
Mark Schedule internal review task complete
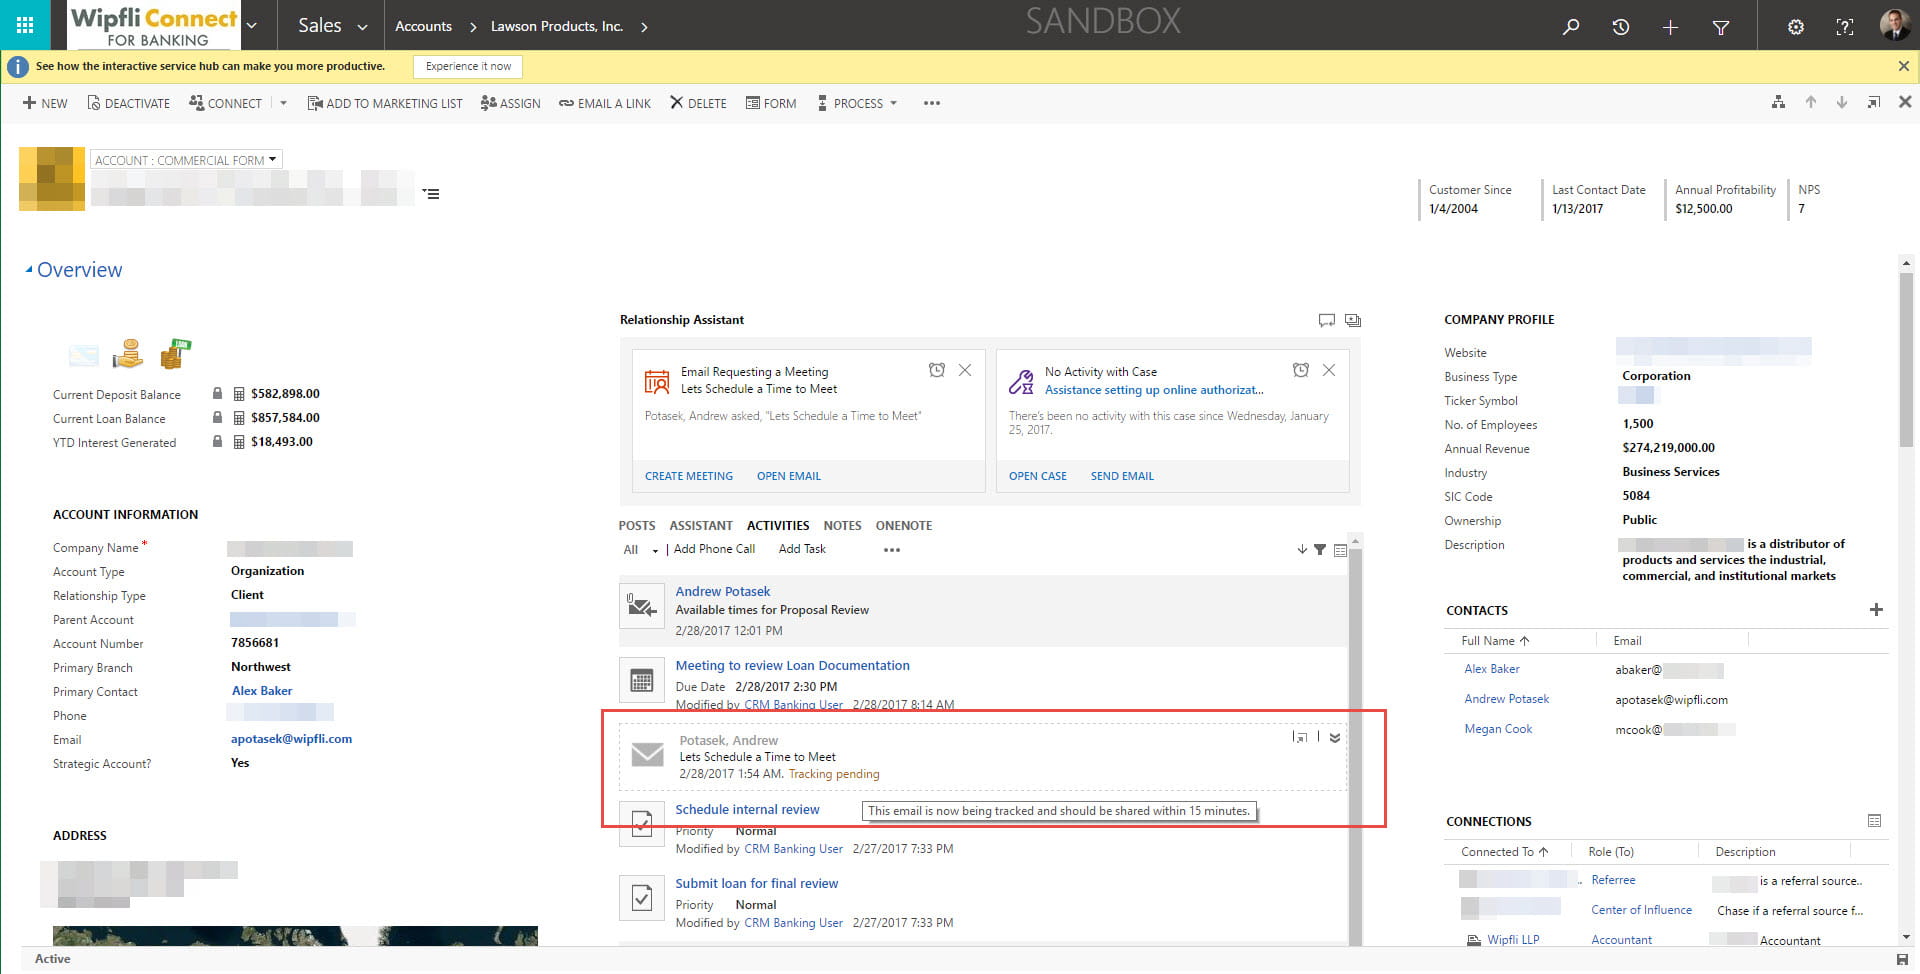pyautogui.click(x=642, y=825)
